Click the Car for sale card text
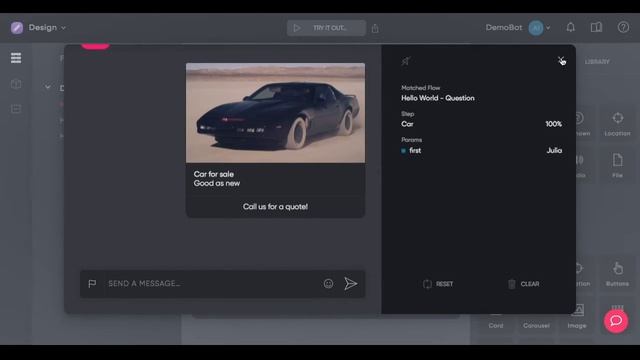The image size is (640, 360). (214, 174)
